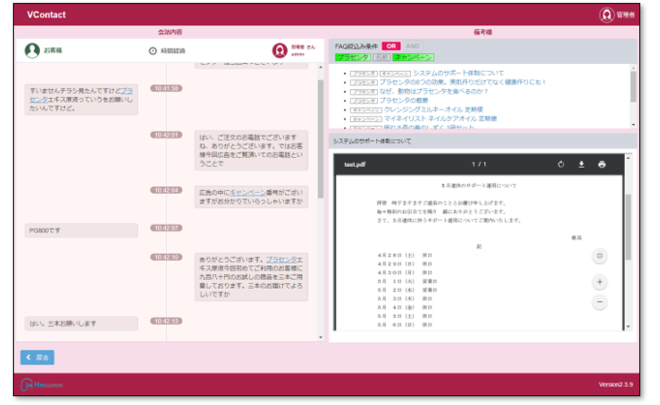Screen dimensions: 660x405
Task: Click the clock icon for elapsed time
Action: coord(152,50)
